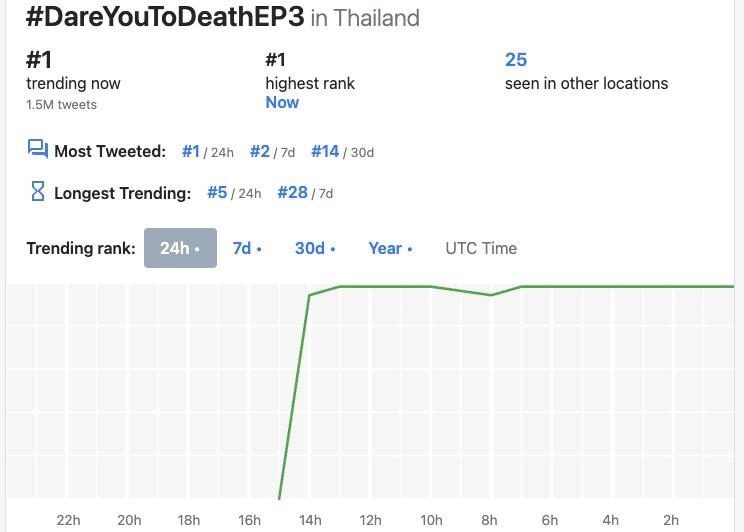Select the 24h trending rank tab

180,248
